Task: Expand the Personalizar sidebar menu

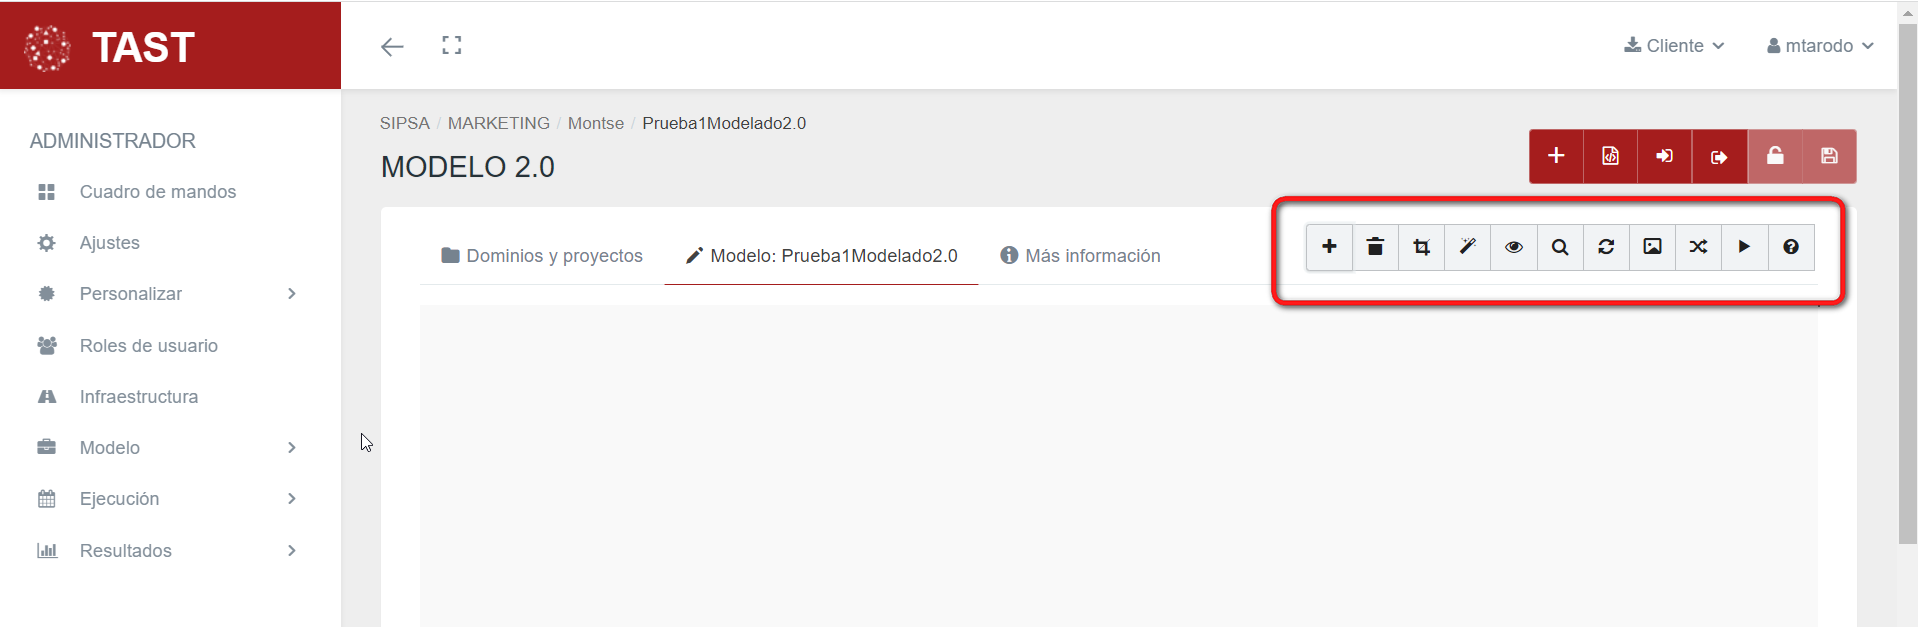Action: 168,294
